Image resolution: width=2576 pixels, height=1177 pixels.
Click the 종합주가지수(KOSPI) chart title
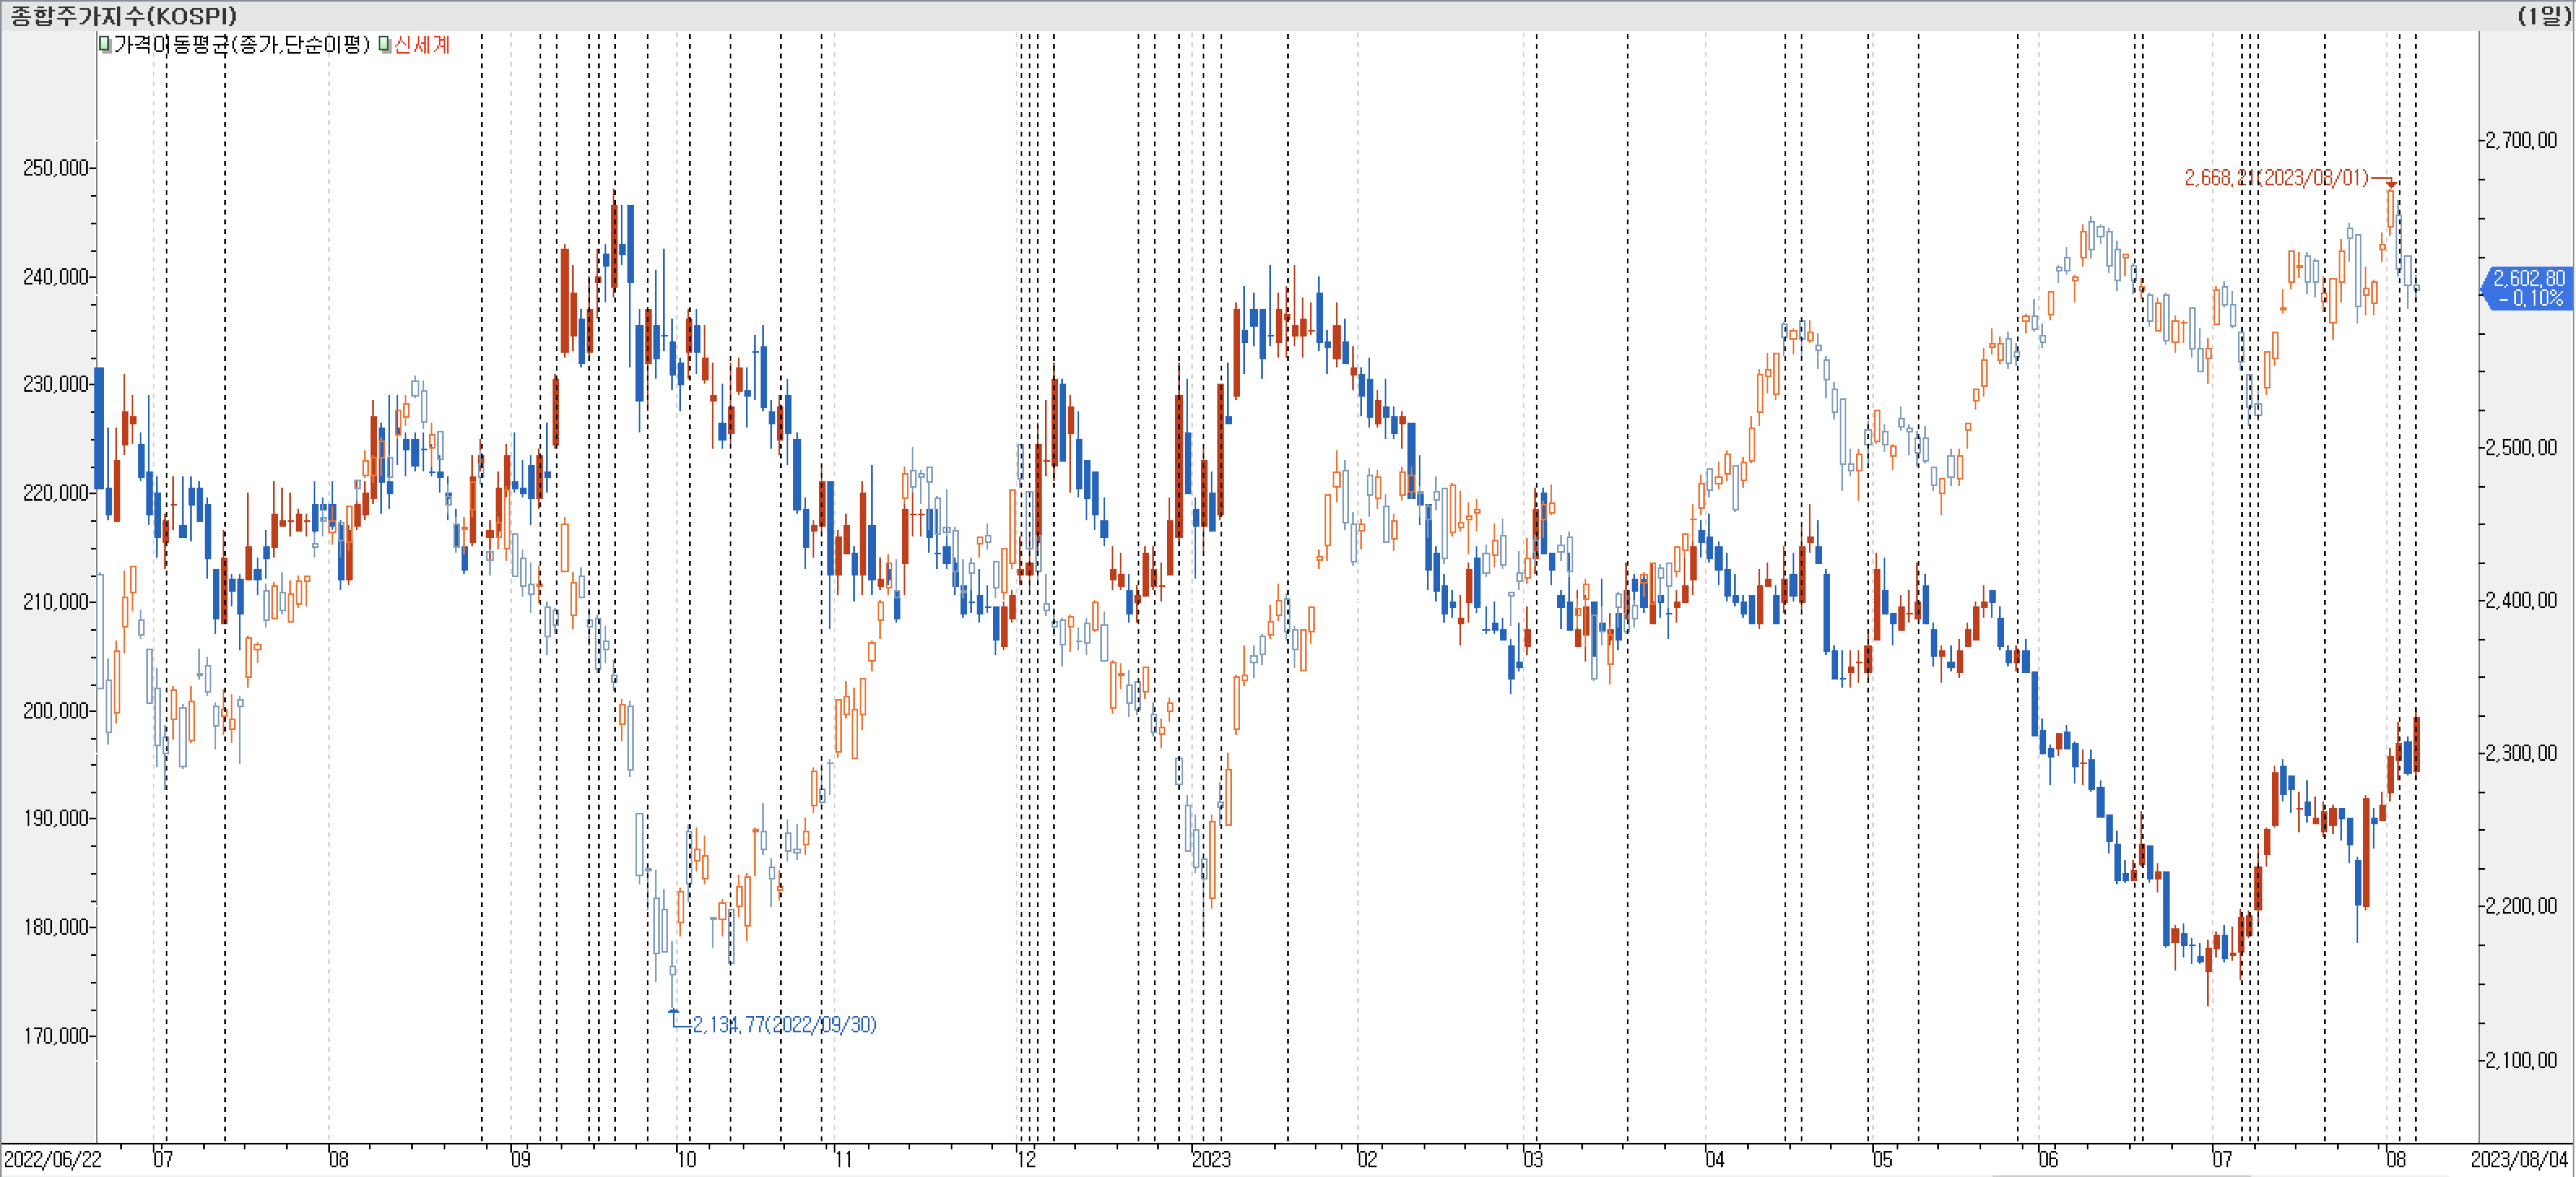124,15
